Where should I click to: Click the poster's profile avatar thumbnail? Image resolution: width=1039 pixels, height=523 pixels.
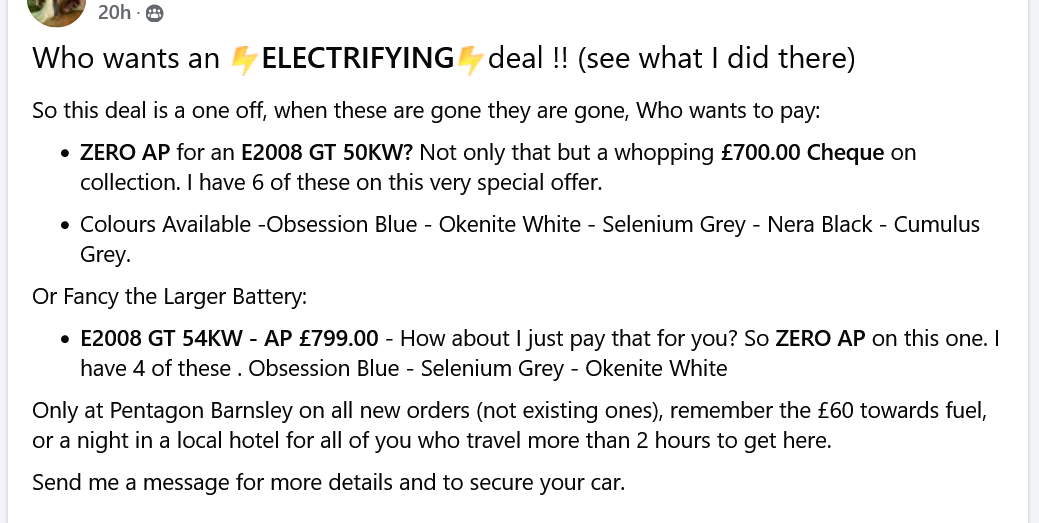click(x=56, y=8)
